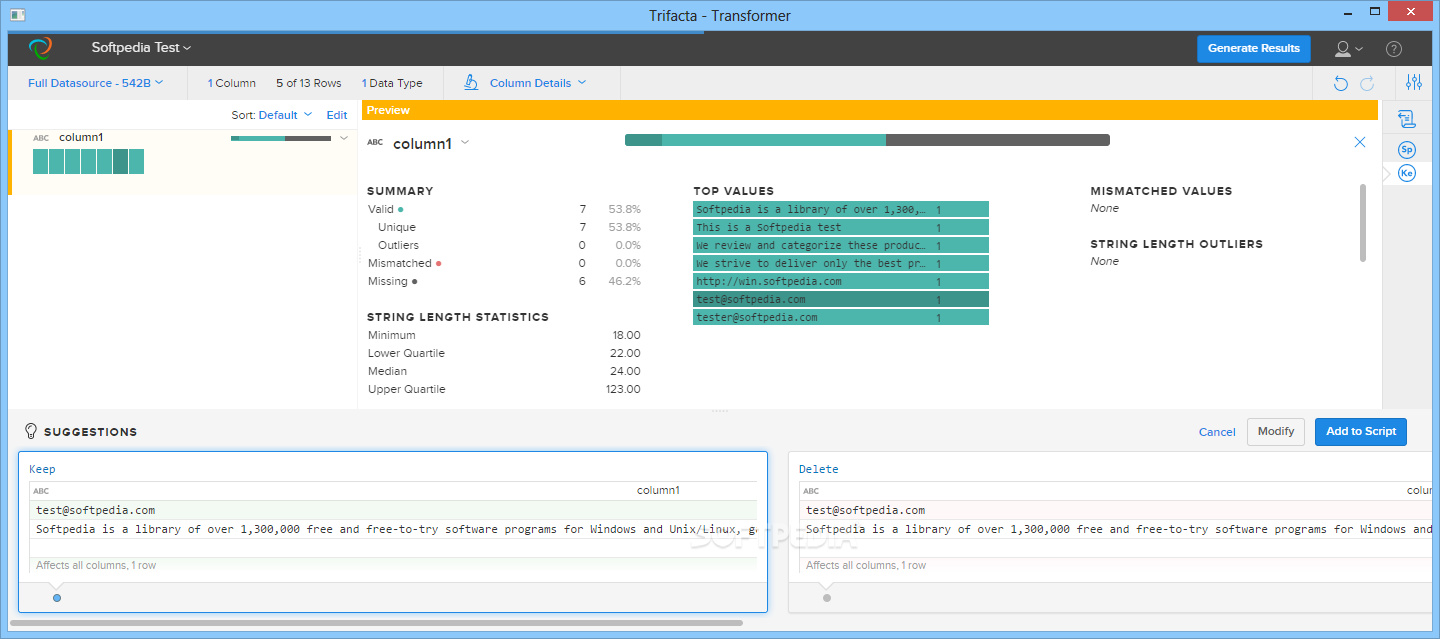The height and width of the screenshot is (639, 1440).
Task: Click the microscope Column Details icon
Action: click(x=470, y=83)
